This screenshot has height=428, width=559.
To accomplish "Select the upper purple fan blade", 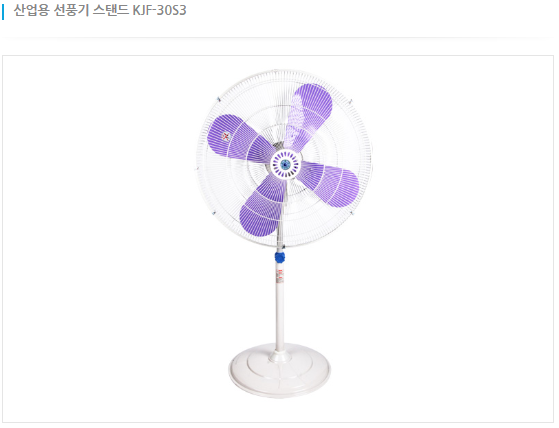I will coord(309,114).
